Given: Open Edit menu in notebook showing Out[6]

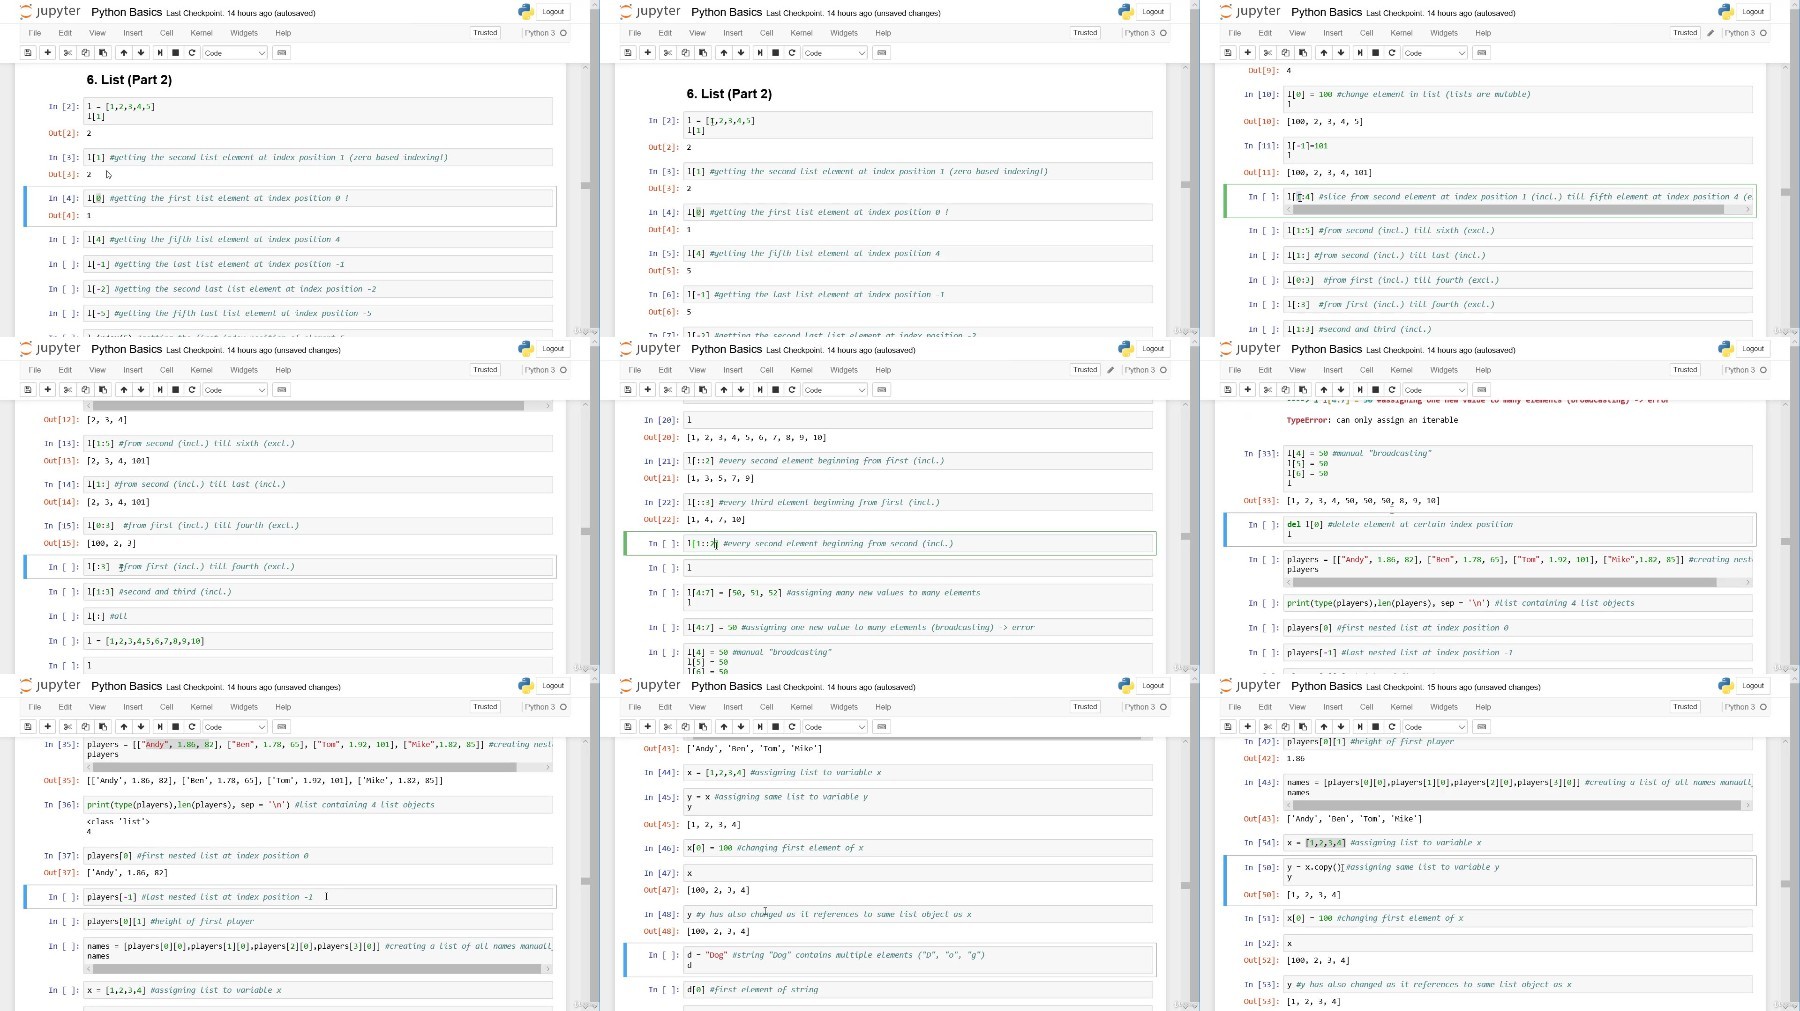Looking at the screenshot, I should pyautogui.click(x=665, y=33).
